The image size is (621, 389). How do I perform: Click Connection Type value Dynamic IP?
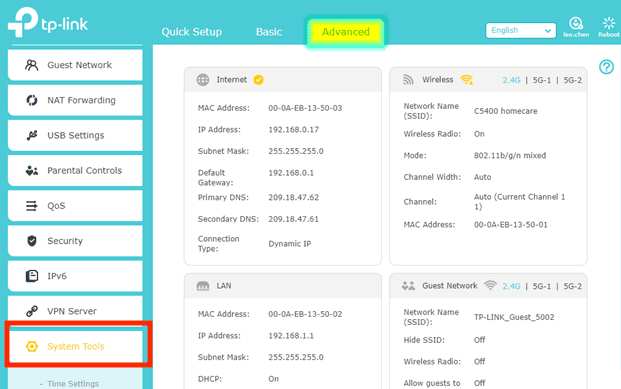(x=290, y=244)
